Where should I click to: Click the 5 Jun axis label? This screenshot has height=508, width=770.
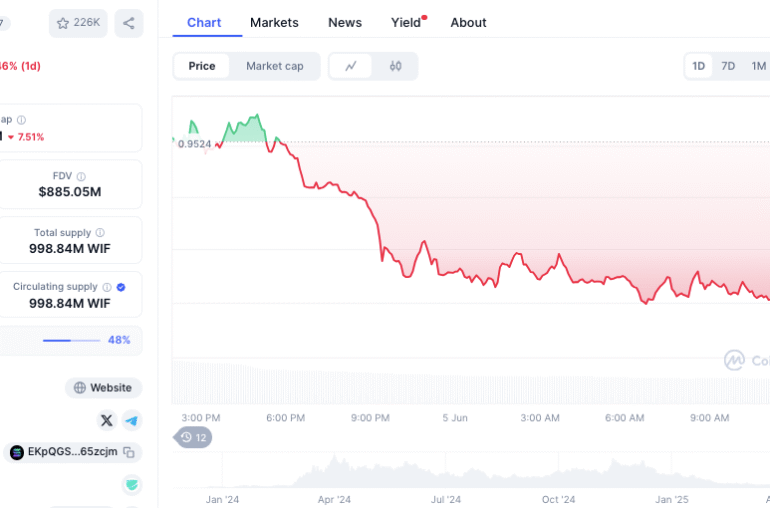click(x=455, y=418)
